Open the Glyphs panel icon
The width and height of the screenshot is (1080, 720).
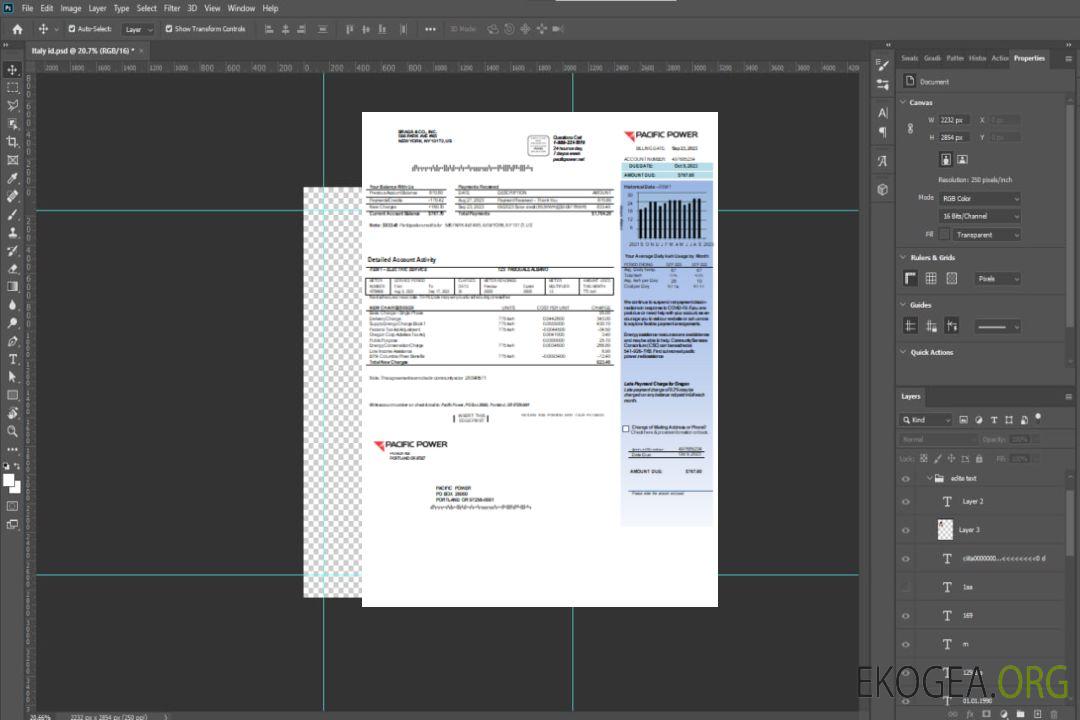pos(883,160)
